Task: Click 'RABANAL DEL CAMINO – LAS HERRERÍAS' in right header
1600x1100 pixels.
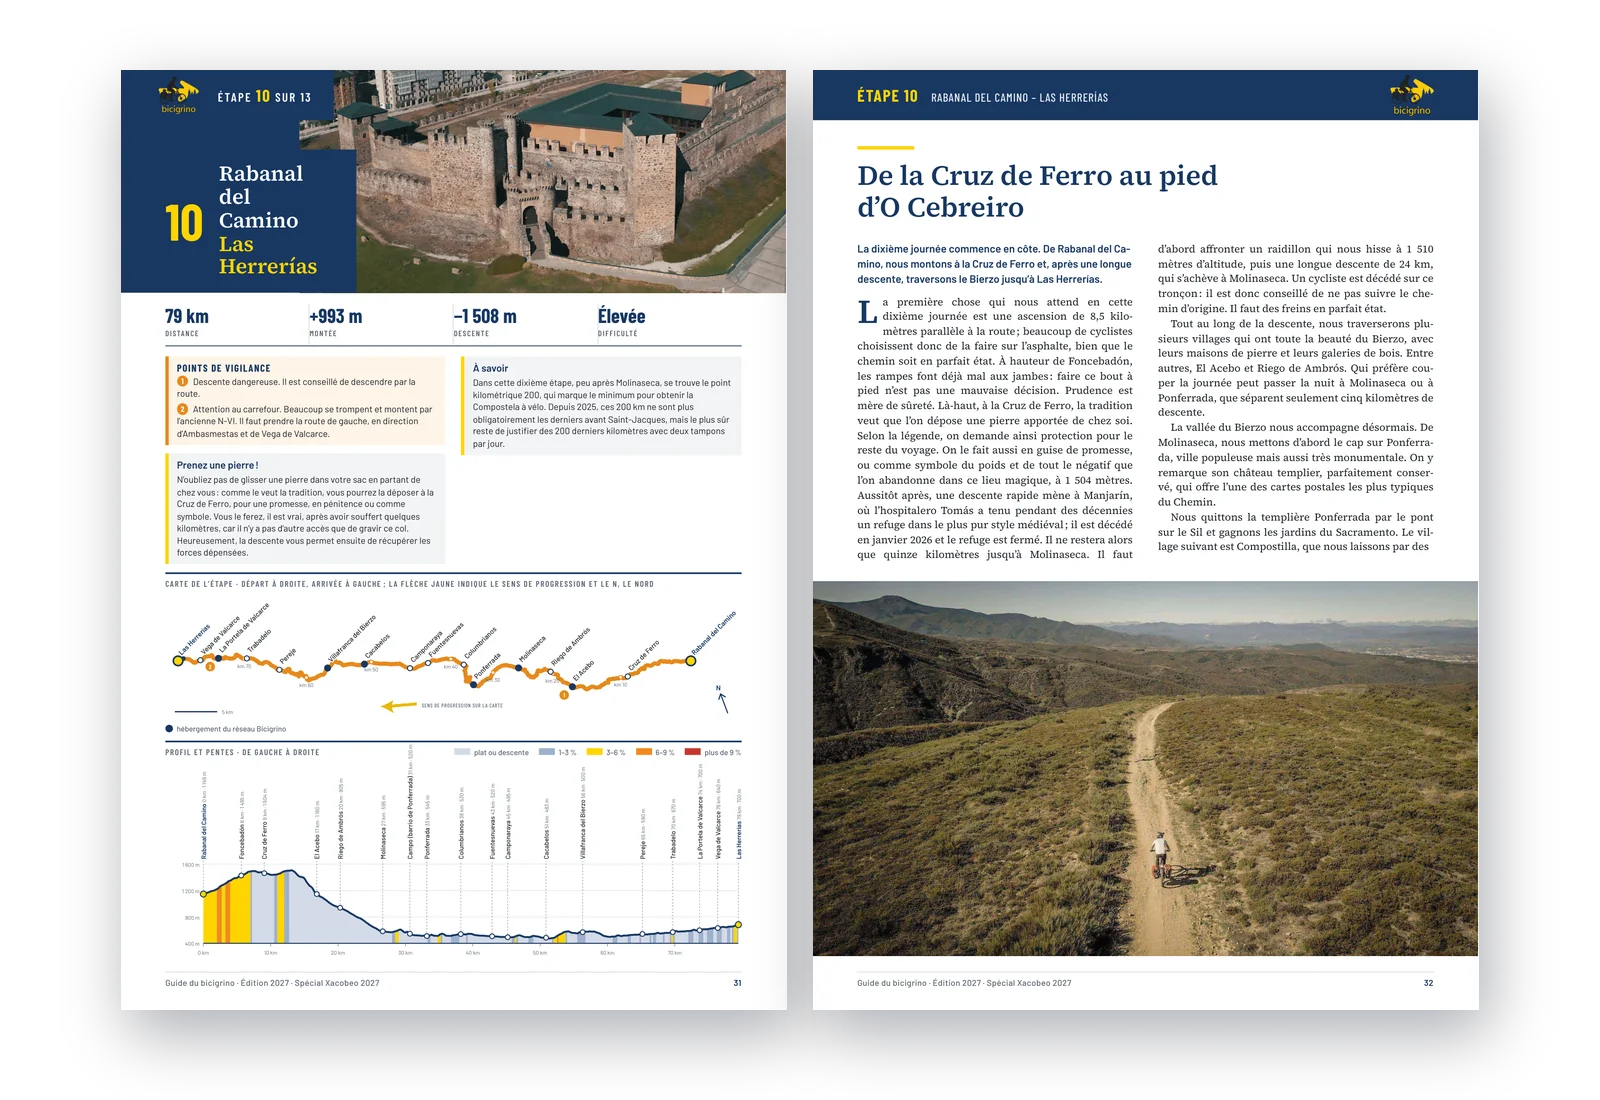Action: pos(1019,97)
